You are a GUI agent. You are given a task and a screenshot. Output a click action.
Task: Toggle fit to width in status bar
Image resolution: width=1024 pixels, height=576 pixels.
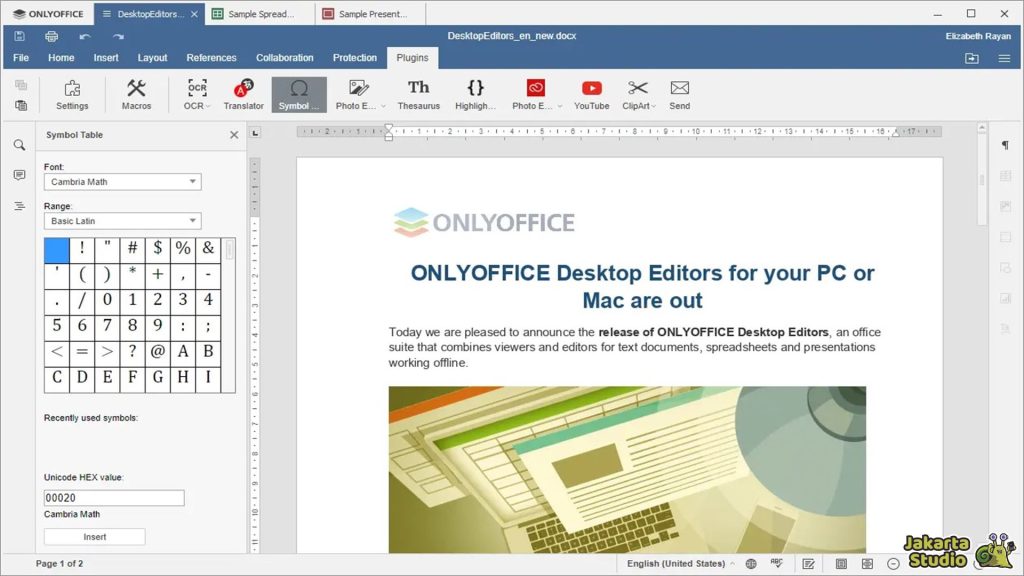pos(866,564)
